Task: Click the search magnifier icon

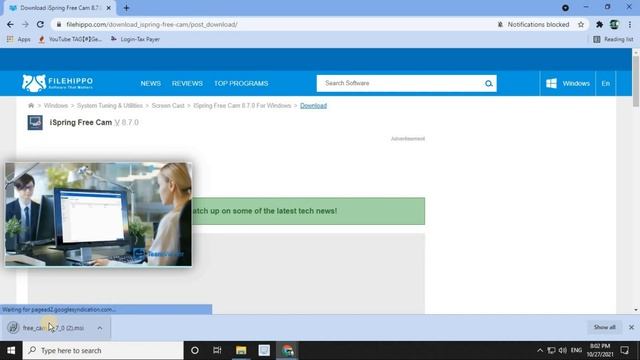Action: point(489,84)
